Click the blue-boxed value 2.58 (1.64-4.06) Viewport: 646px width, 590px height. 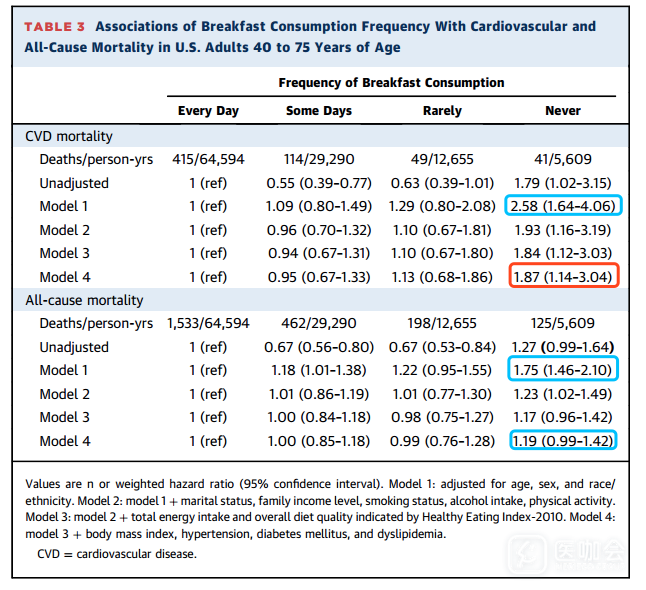pos(565,206)
